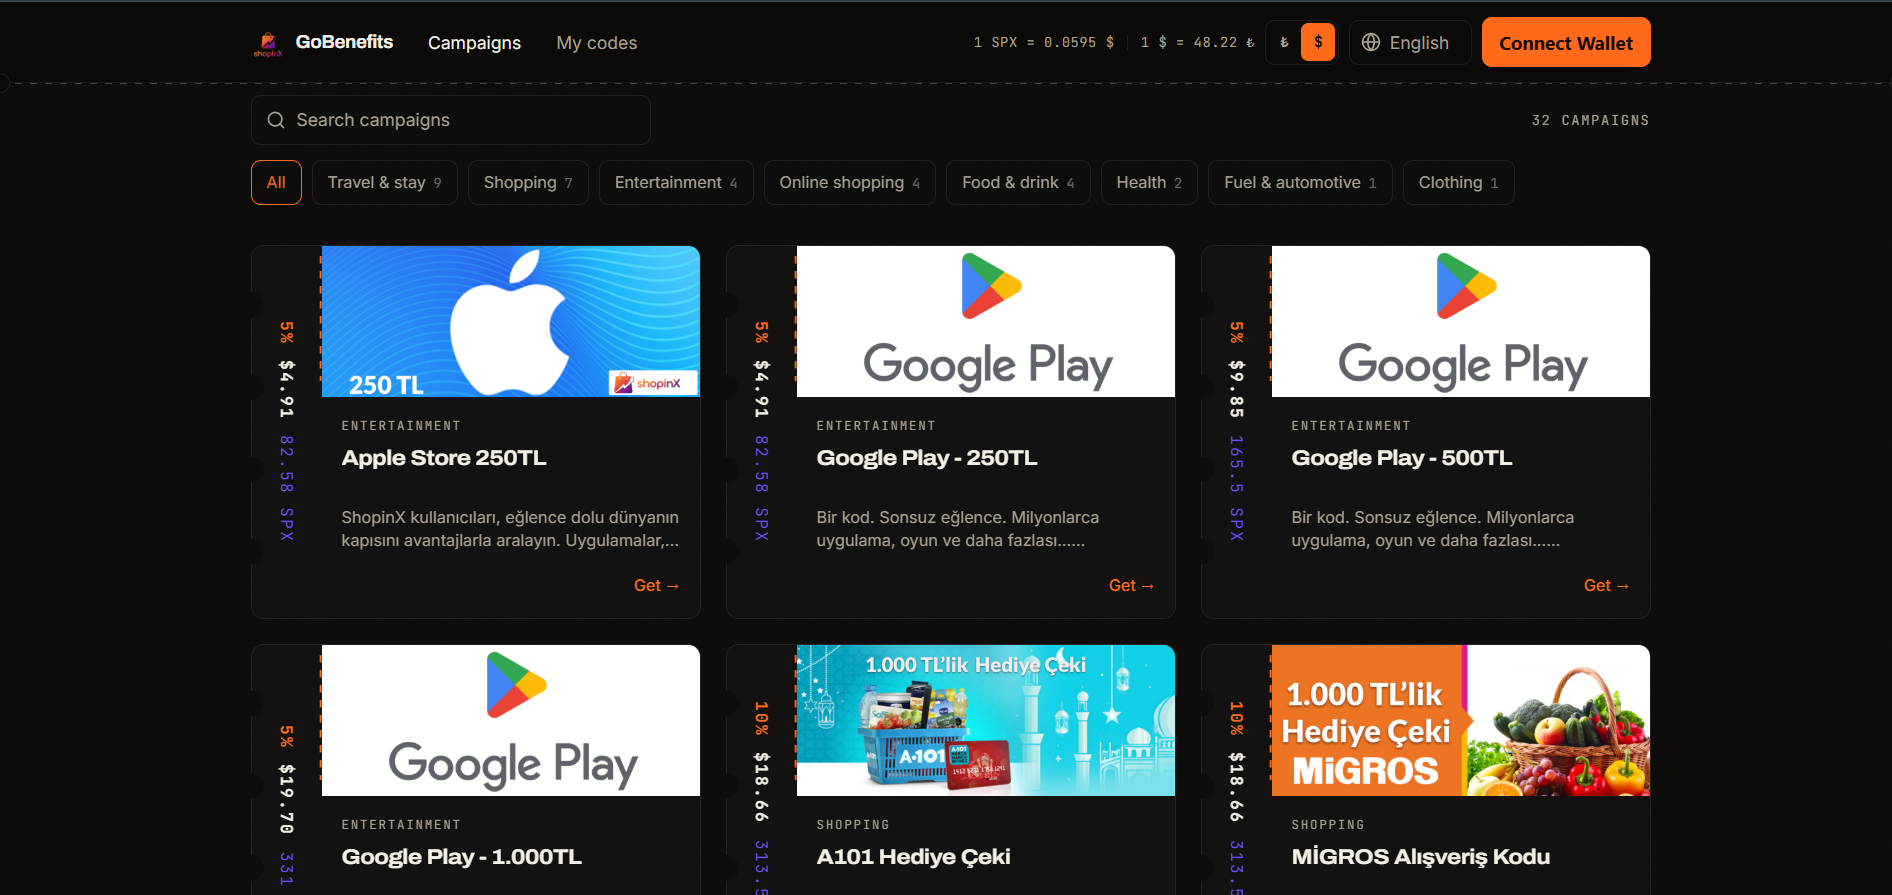Image resolution: width=1892 pixels, height=895 pixels.
Task: Filter by Online shopping category
Action: pos(850,183)
